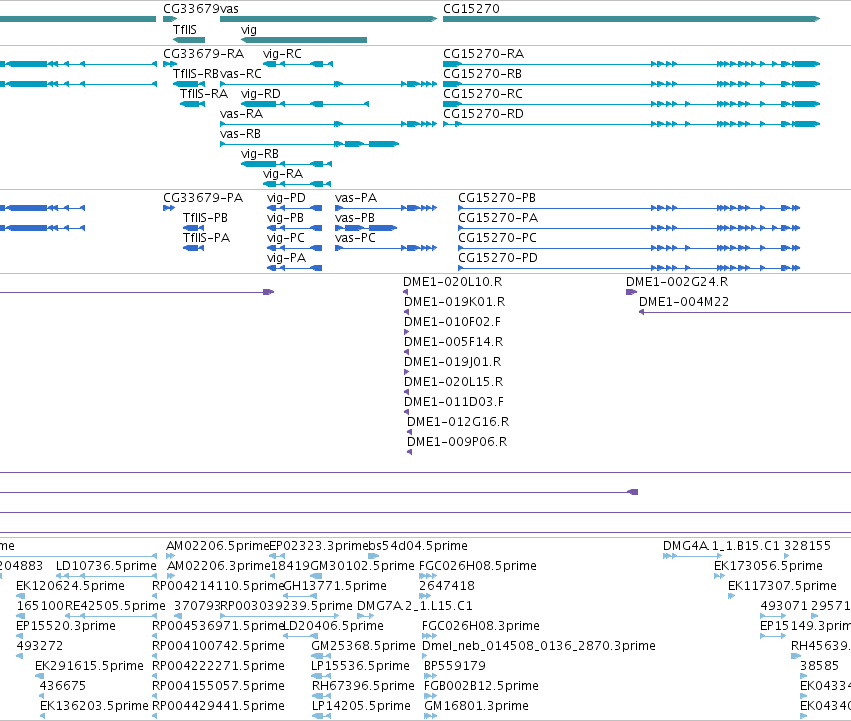This screenshot has height=721, width=851.
Task: Select the CG15270-RD transcript label
Action: (x=484, y=114)
